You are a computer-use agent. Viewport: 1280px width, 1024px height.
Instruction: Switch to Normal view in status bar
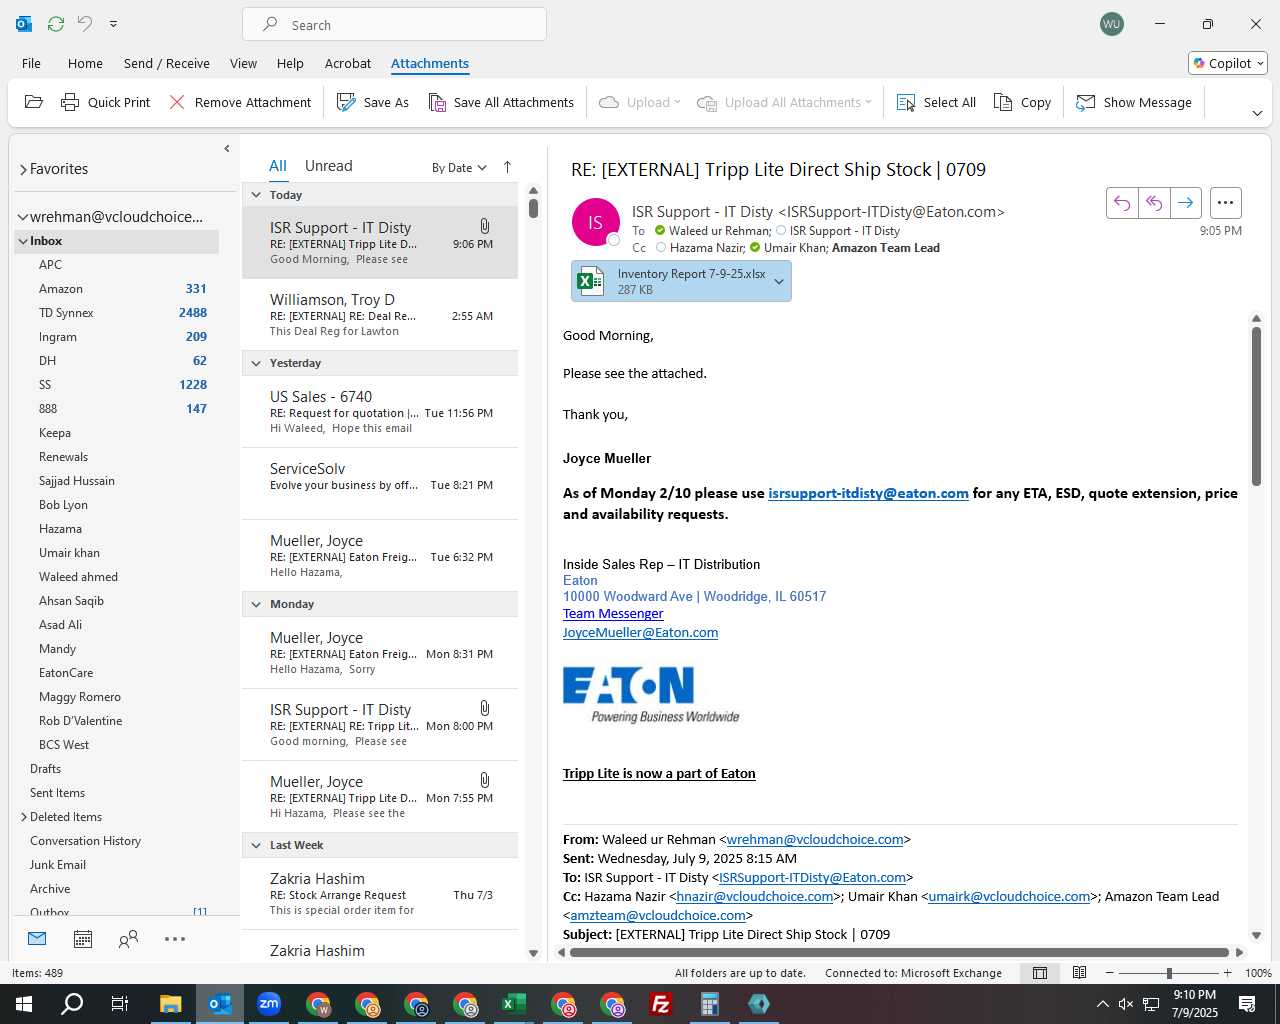(1040, 973)
